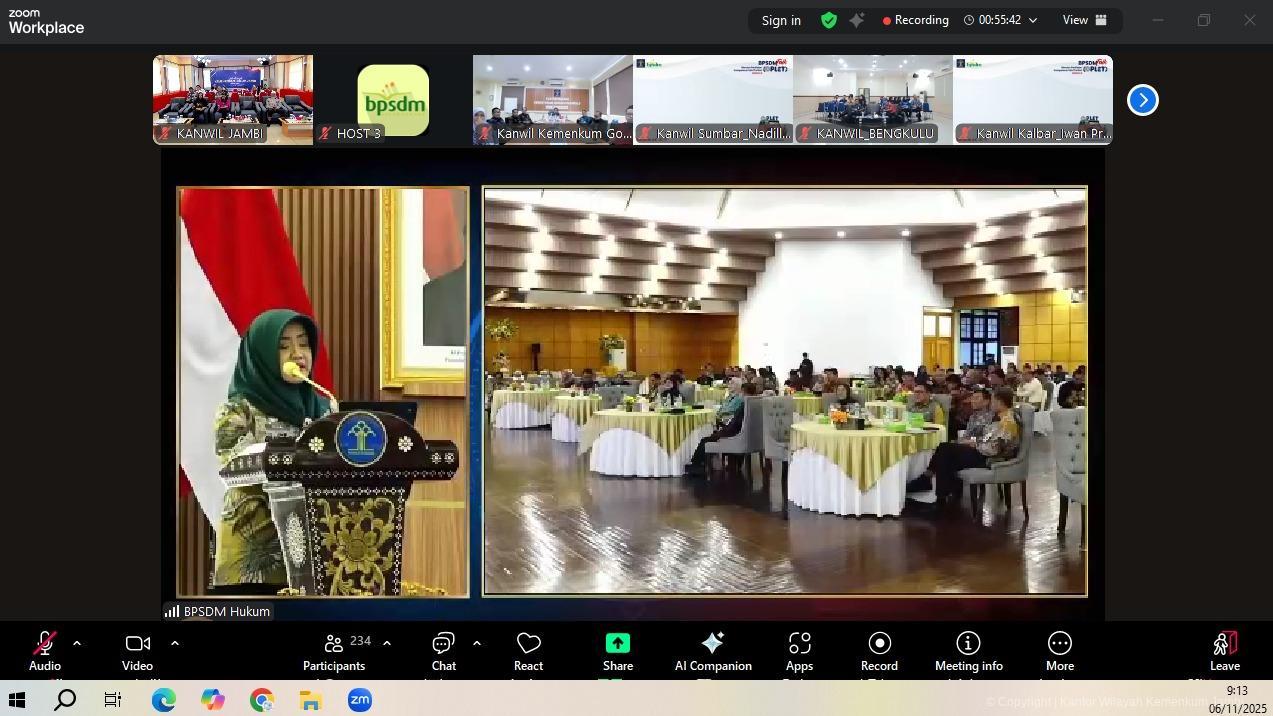This screenshot has width=1273, height=716.
Task: Click the encryption shield icon
Action: 828,20
